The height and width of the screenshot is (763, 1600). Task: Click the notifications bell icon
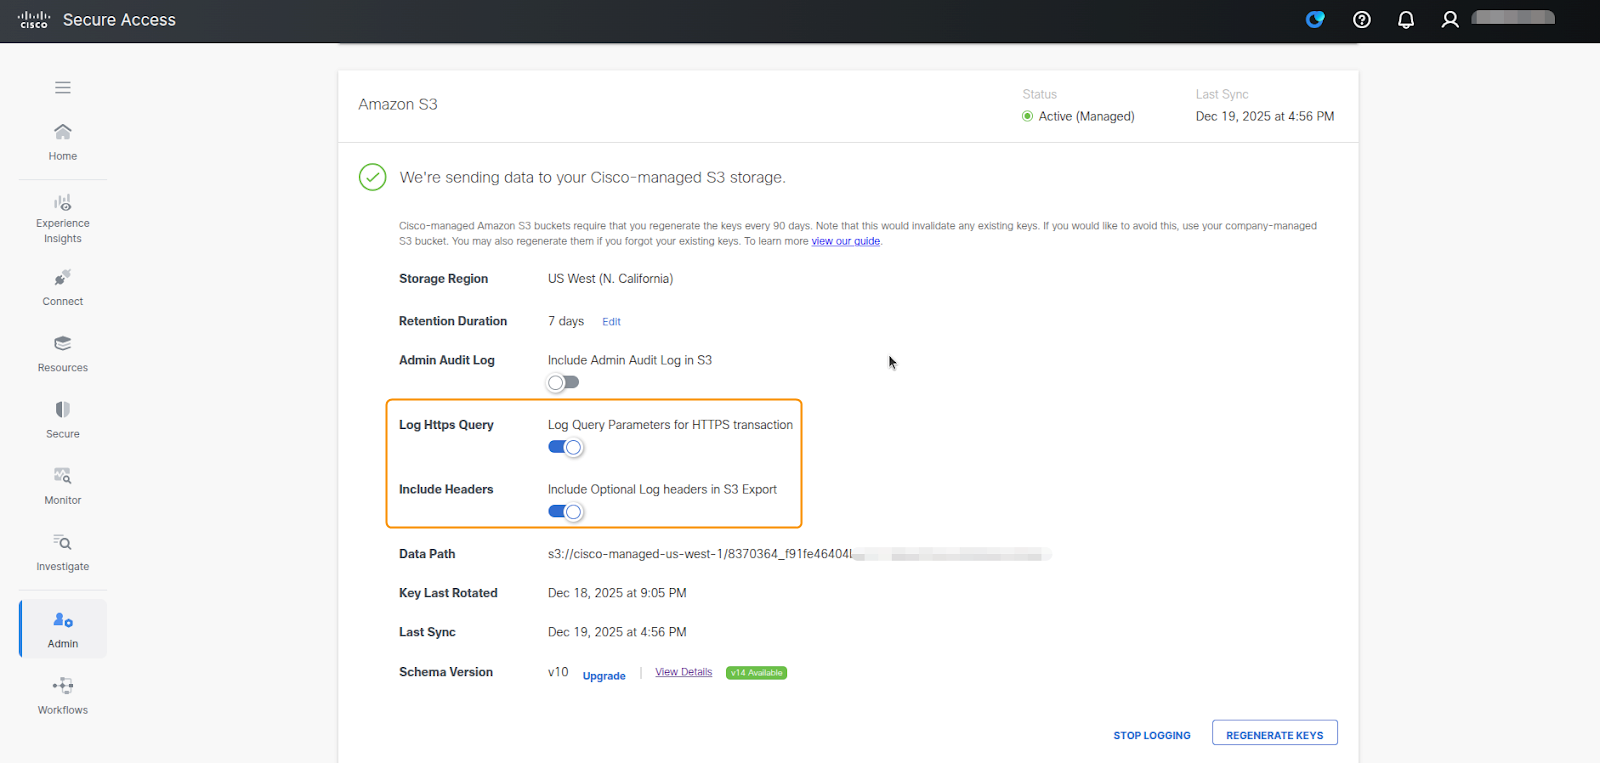(1405, 20)
